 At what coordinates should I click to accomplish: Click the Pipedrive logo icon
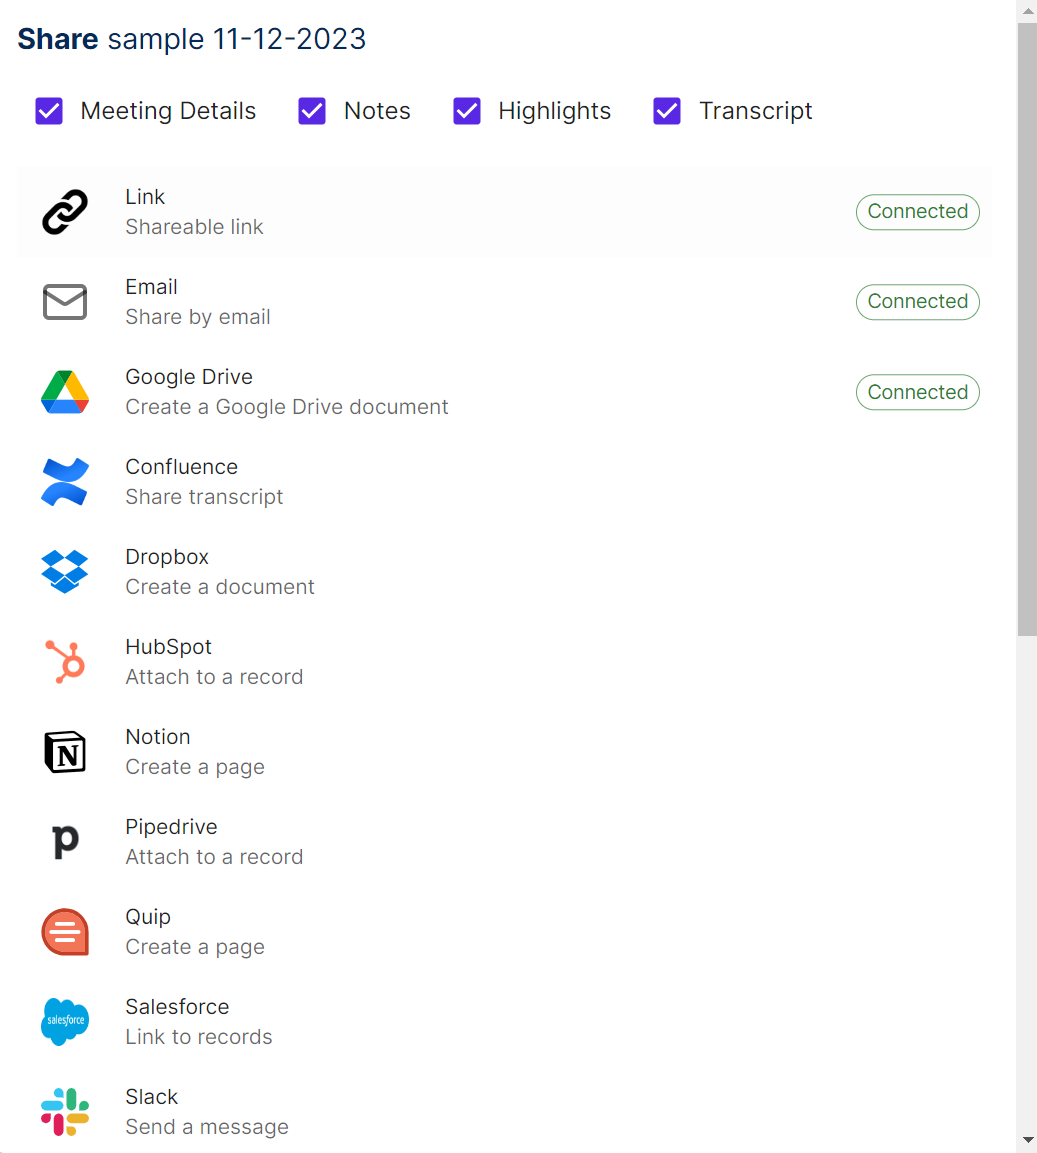click(65, 842)
